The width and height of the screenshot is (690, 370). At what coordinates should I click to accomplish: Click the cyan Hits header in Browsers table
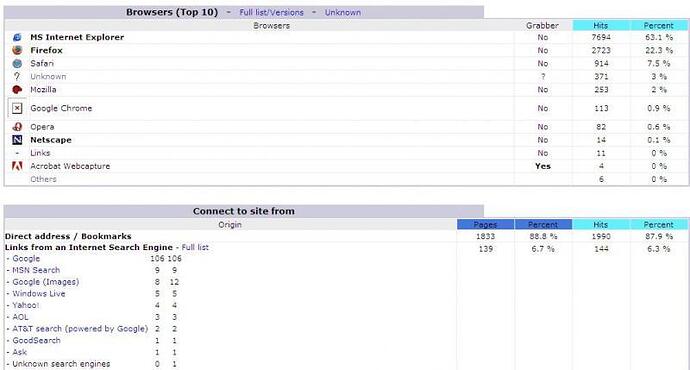(x=601, y=26)
